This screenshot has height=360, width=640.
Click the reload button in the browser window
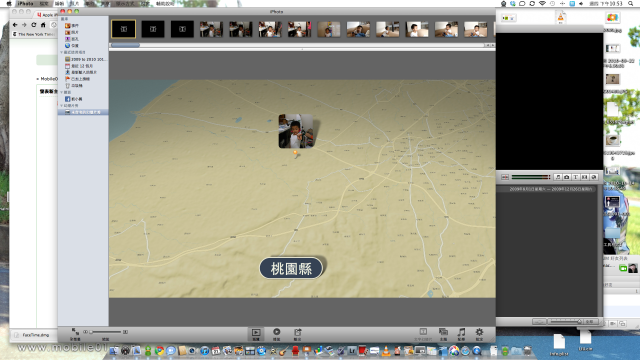point(33,25)
